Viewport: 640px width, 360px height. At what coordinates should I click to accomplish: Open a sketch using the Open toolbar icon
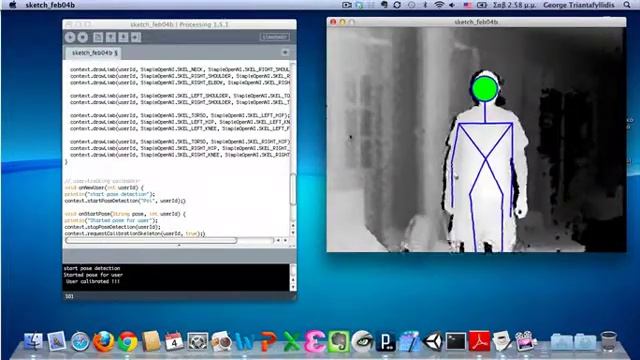click(111, 37)
